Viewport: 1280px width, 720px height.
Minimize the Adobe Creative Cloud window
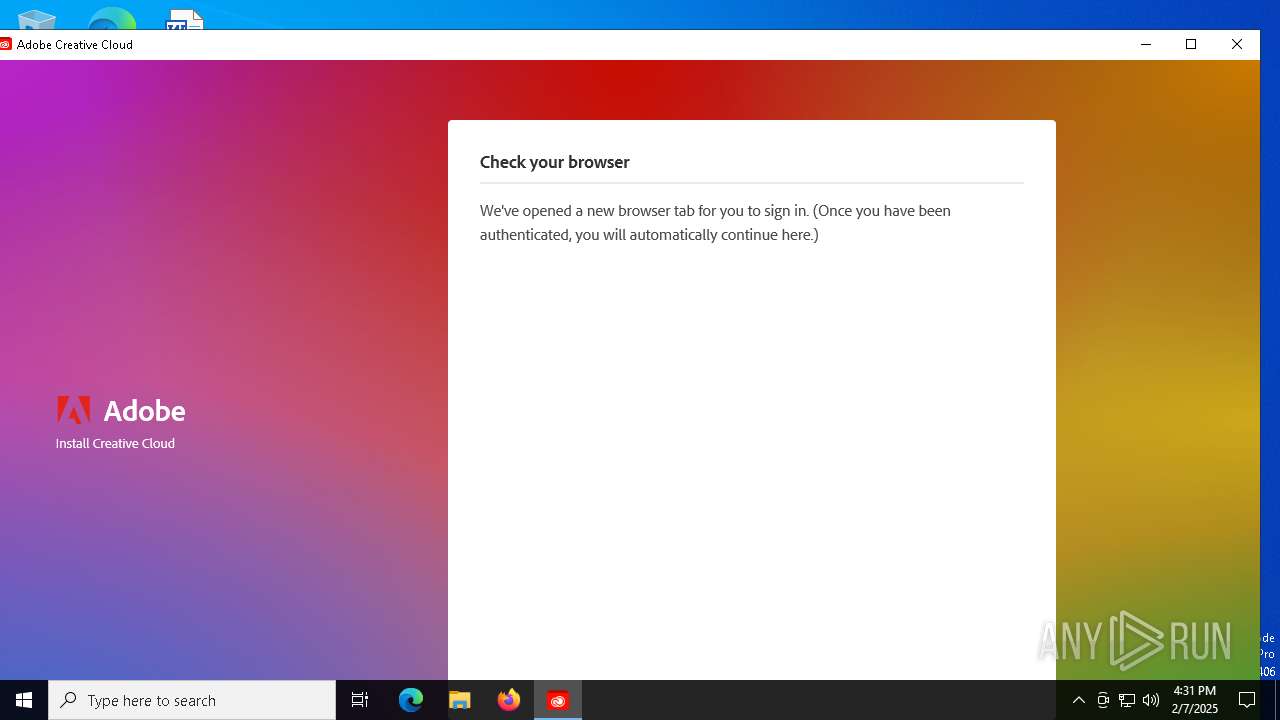(x=1146, y=44)
